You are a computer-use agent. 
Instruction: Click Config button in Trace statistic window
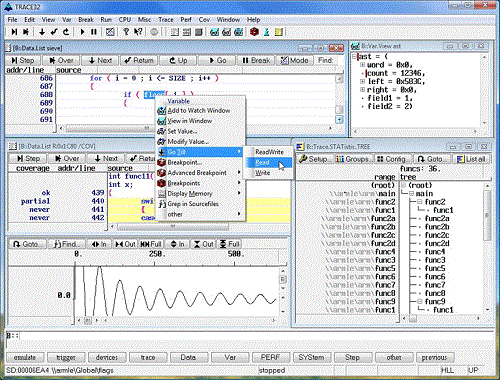392,159
